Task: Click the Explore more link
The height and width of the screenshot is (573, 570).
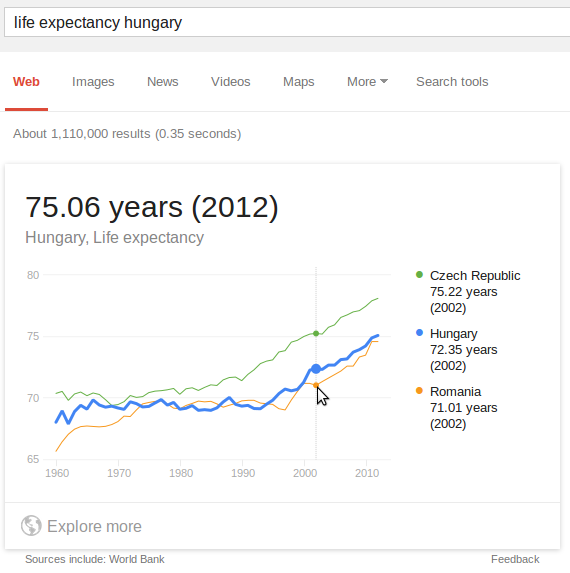Action: tap(94, 526)
